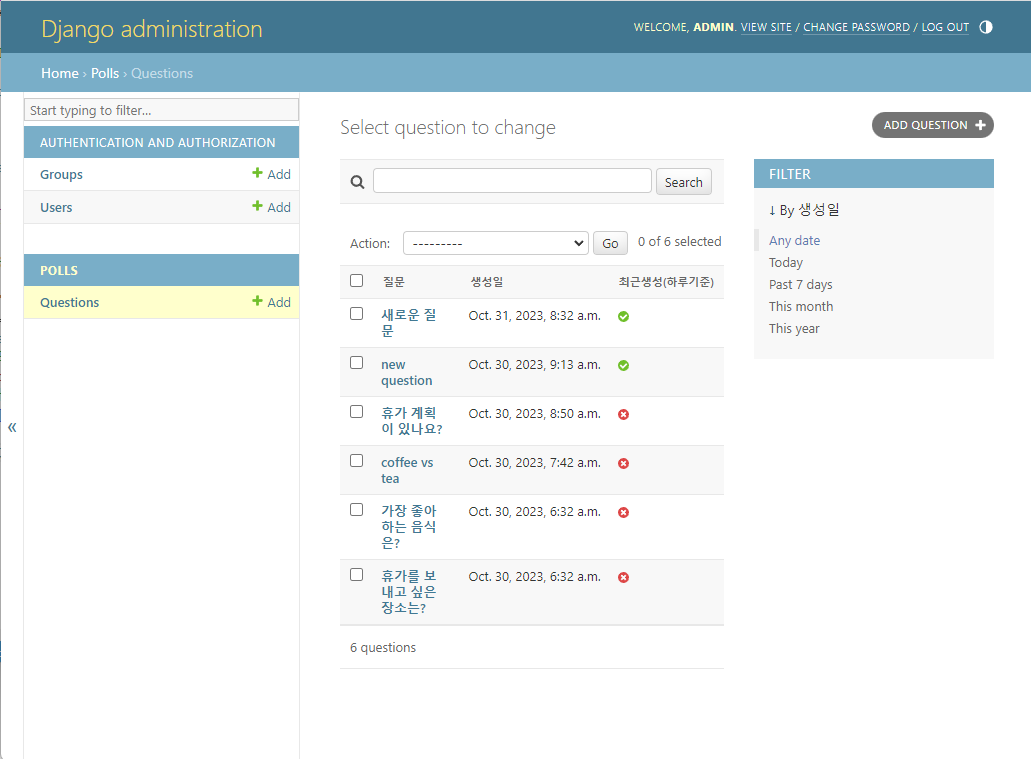Check the box for 휴가를 보내고 싶은 장소는?
Screen dimensions: 1031x759
click(356, 575)
